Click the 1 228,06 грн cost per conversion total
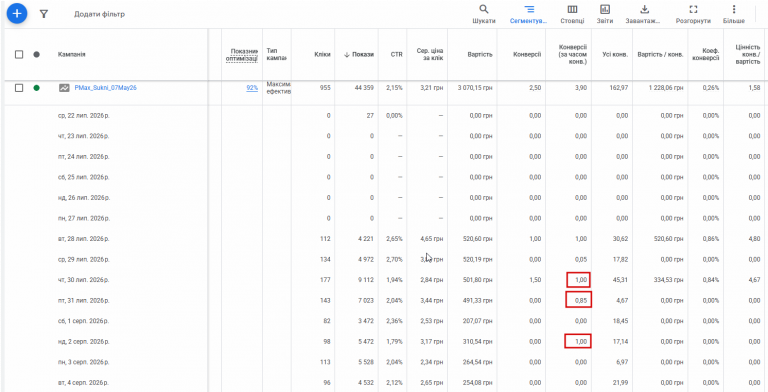Image resolution: width=768 pixels, height=392 pixels. [x=666, y=88]
